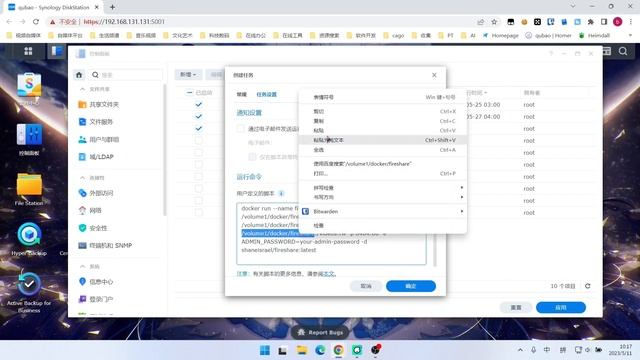Open the DSM main menu grid icon
This screenshot has height=360, width=640.
pyautogui.click(x=28, y=51)
